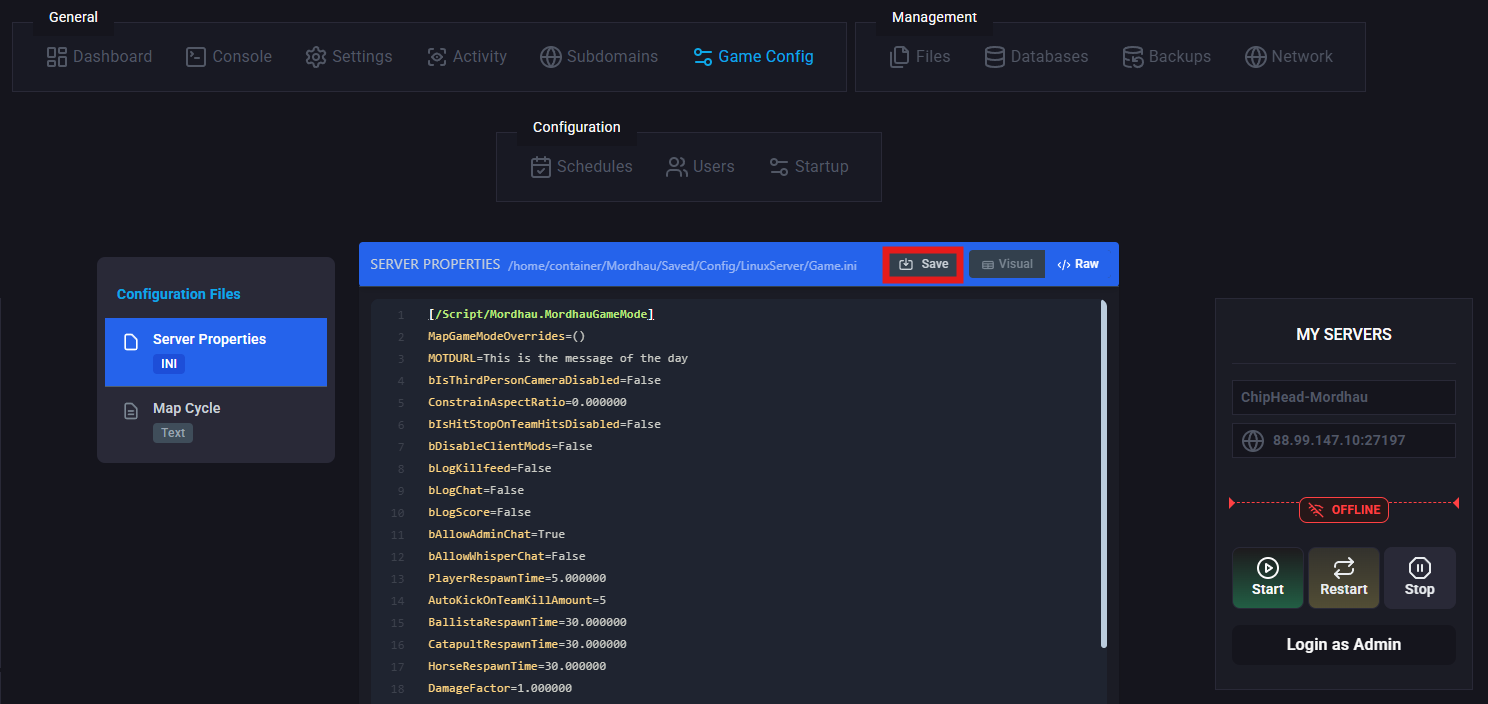This screenshot has height=704, width=1488.
Task: Click the Backups icon
Action: [1133, 57]
